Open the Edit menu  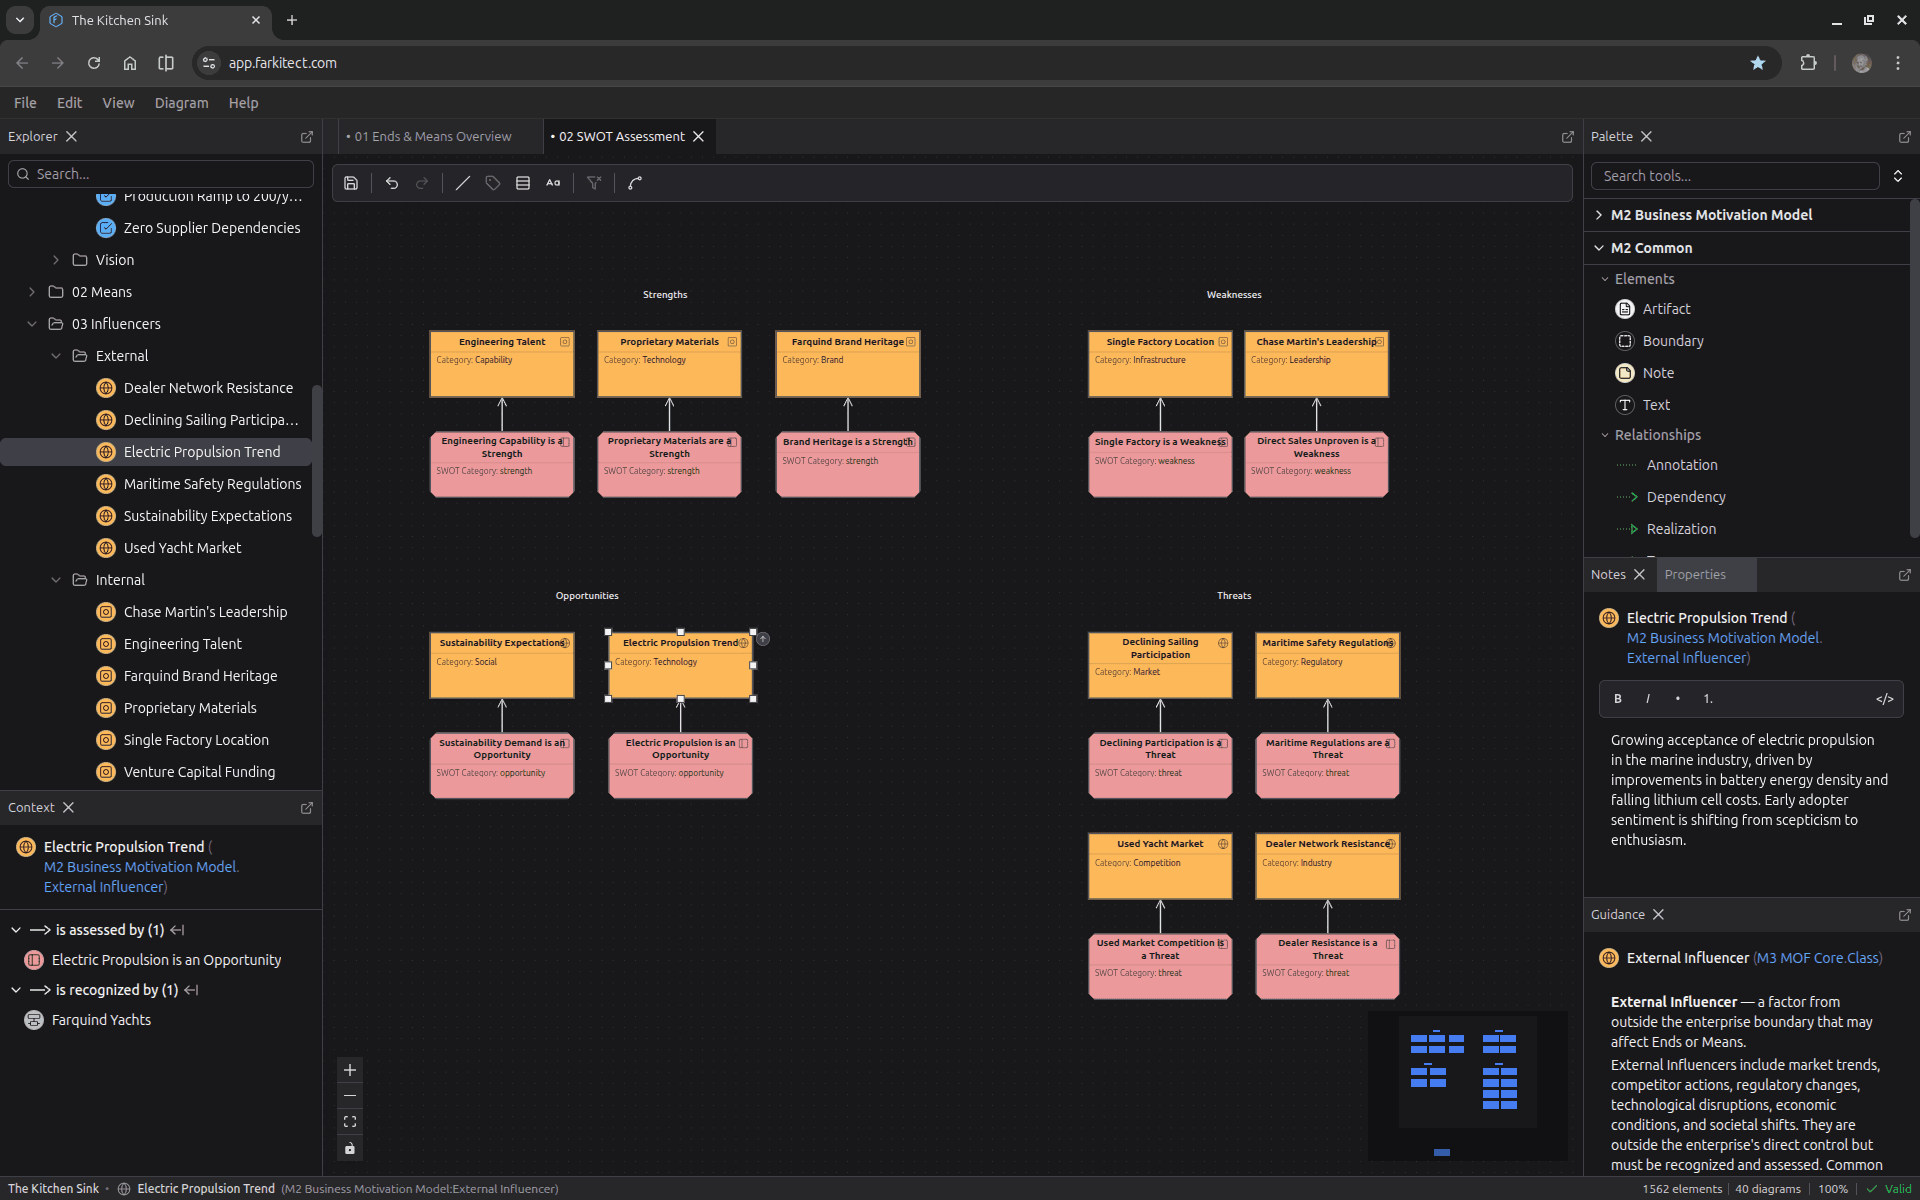pyautogui.click(x=69, y=103)
